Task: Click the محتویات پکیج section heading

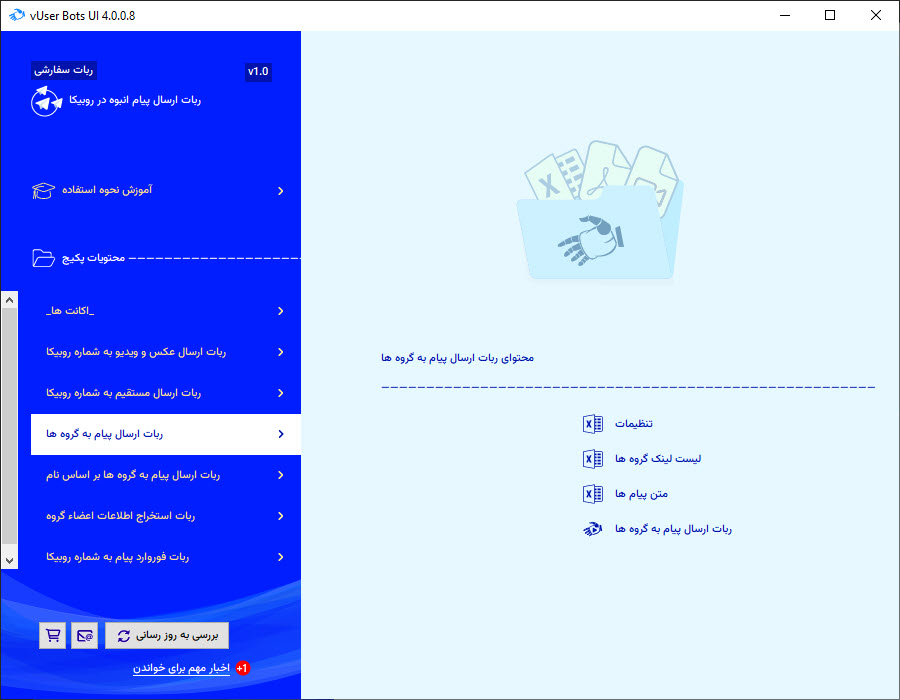Action: (94, 258)
